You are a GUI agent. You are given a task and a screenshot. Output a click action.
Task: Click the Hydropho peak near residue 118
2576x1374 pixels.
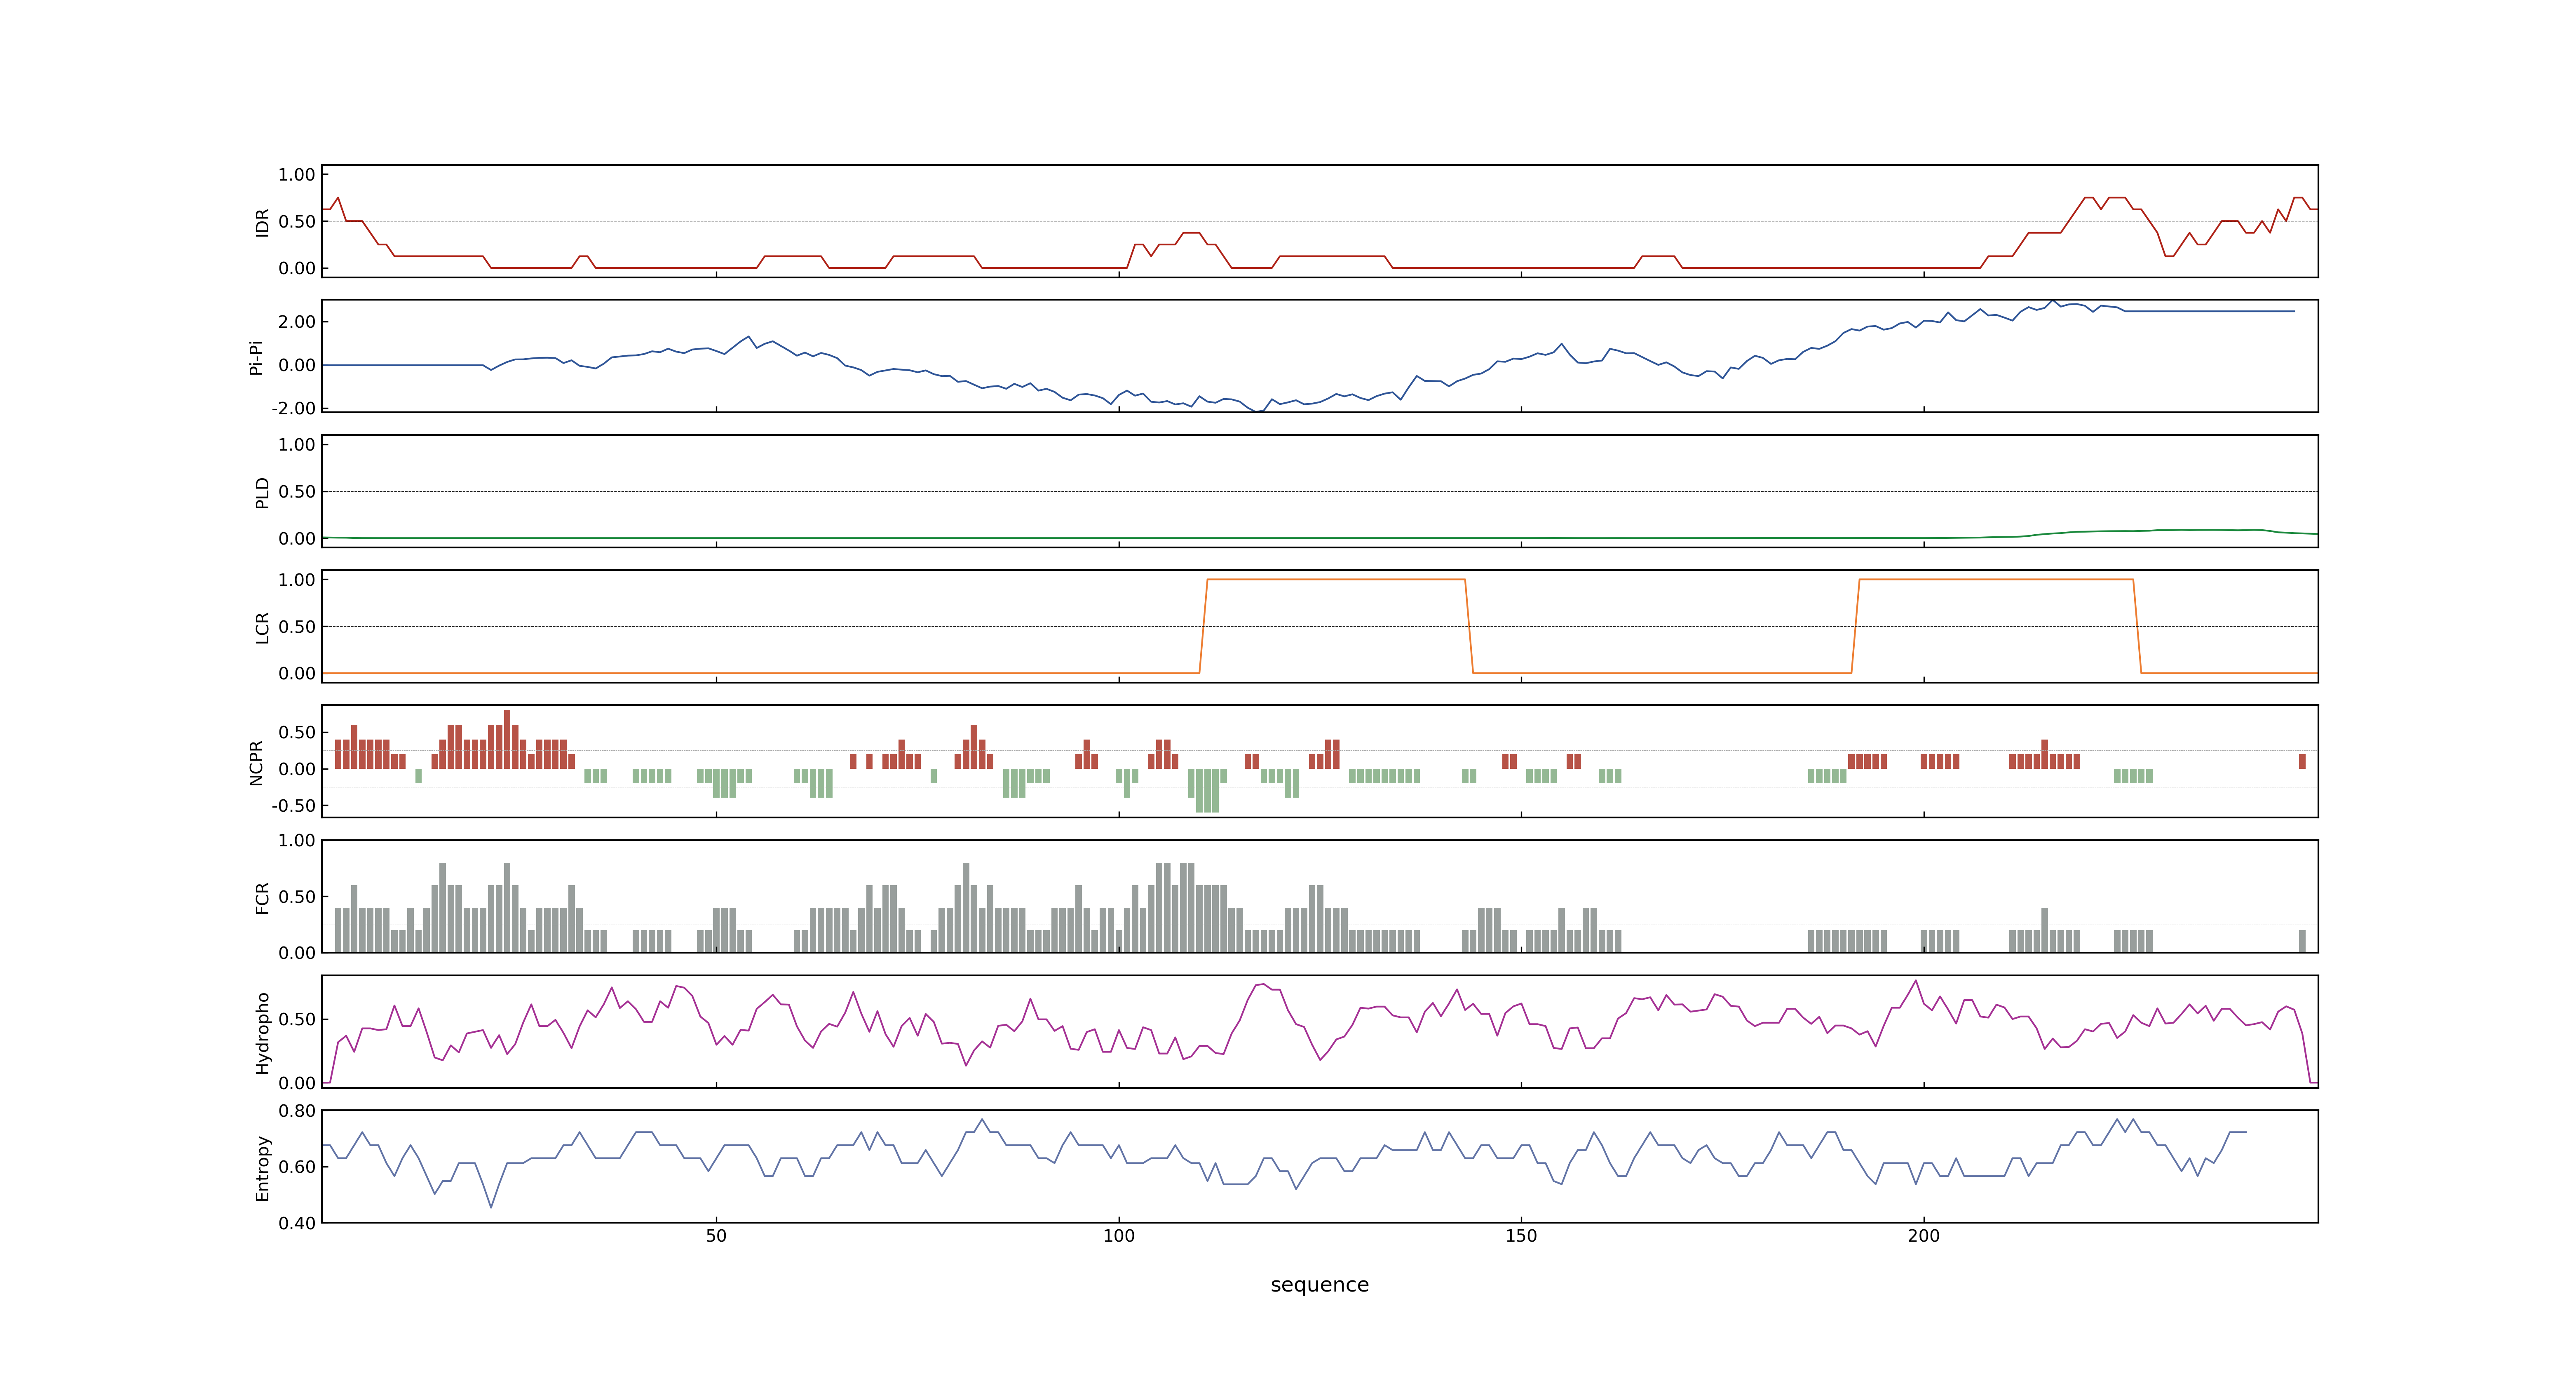click(1263, 984)
